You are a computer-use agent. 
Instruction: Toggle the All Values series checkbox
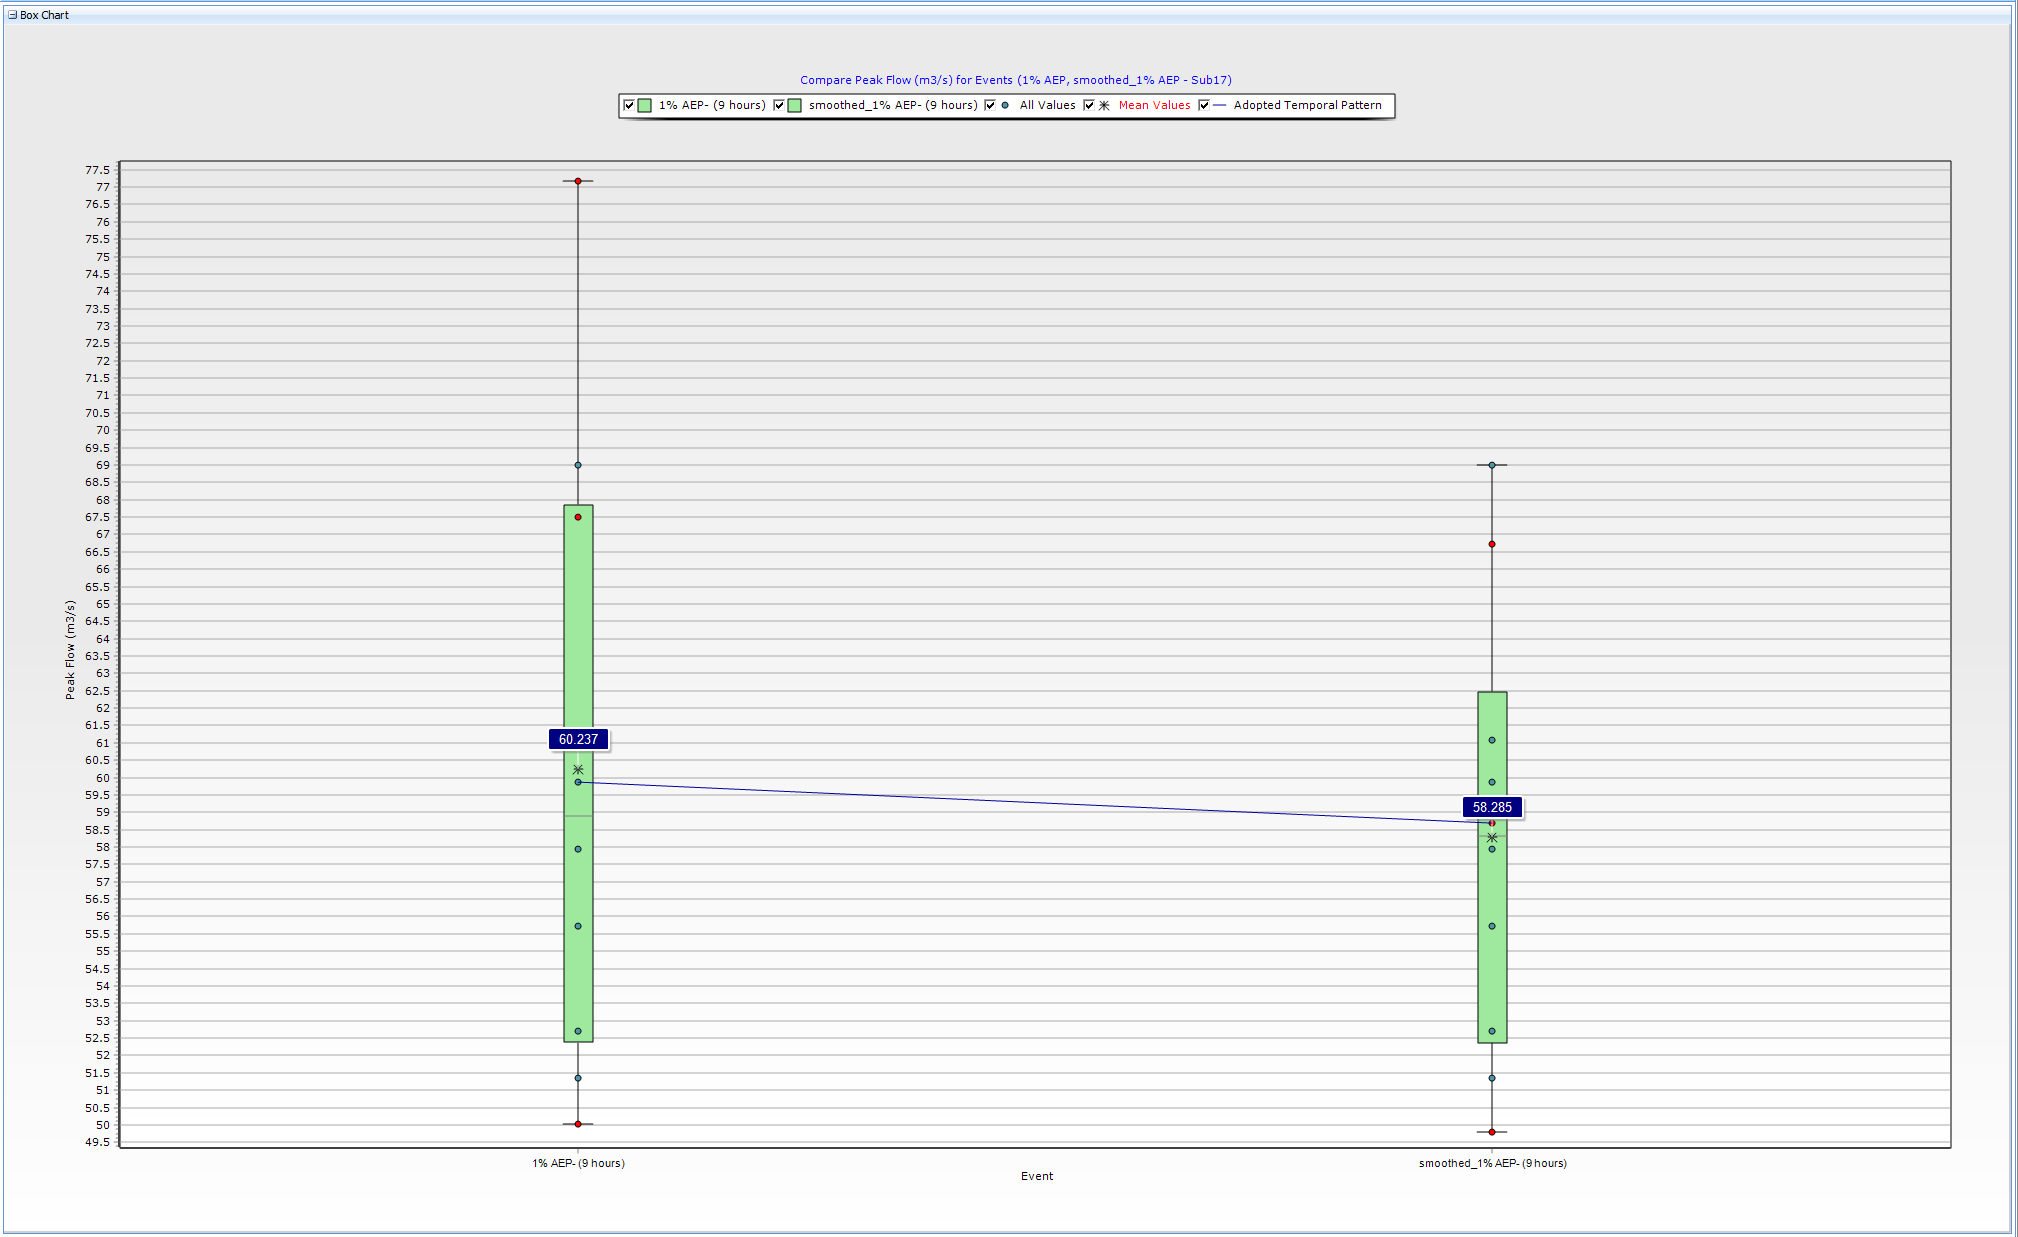[990, 105]
